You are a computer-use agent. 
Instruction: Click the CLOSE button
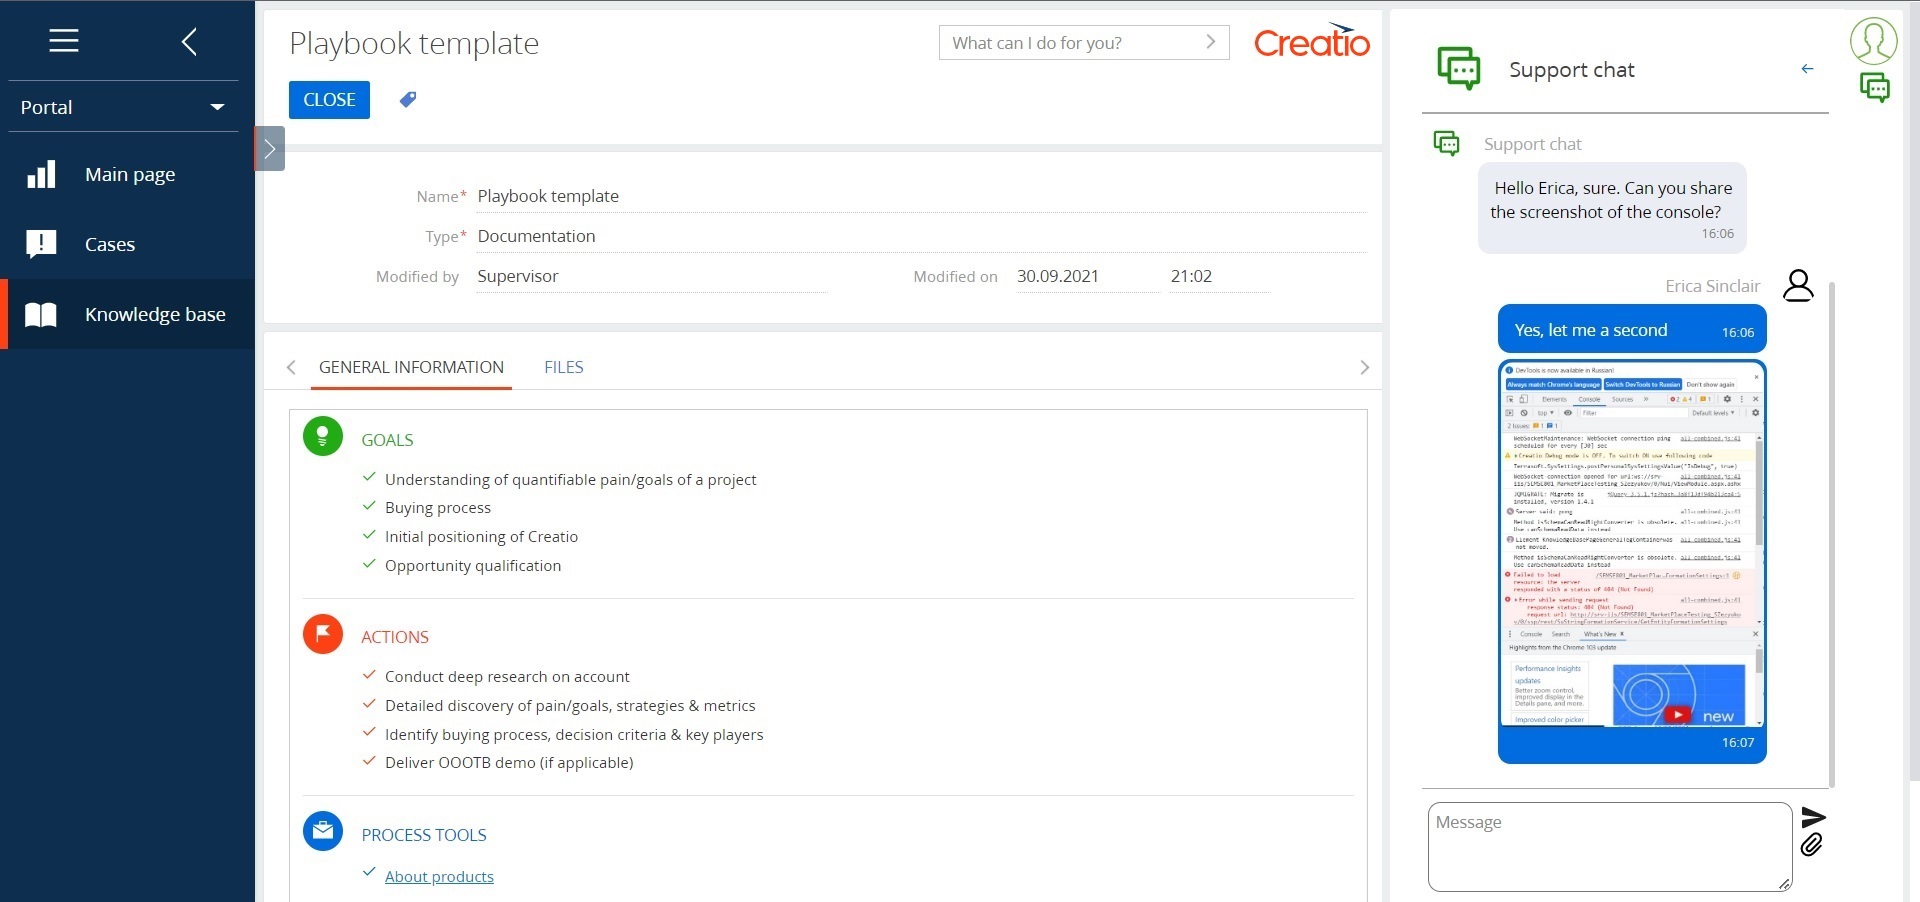pyautogui.click(x=328, y=100)
